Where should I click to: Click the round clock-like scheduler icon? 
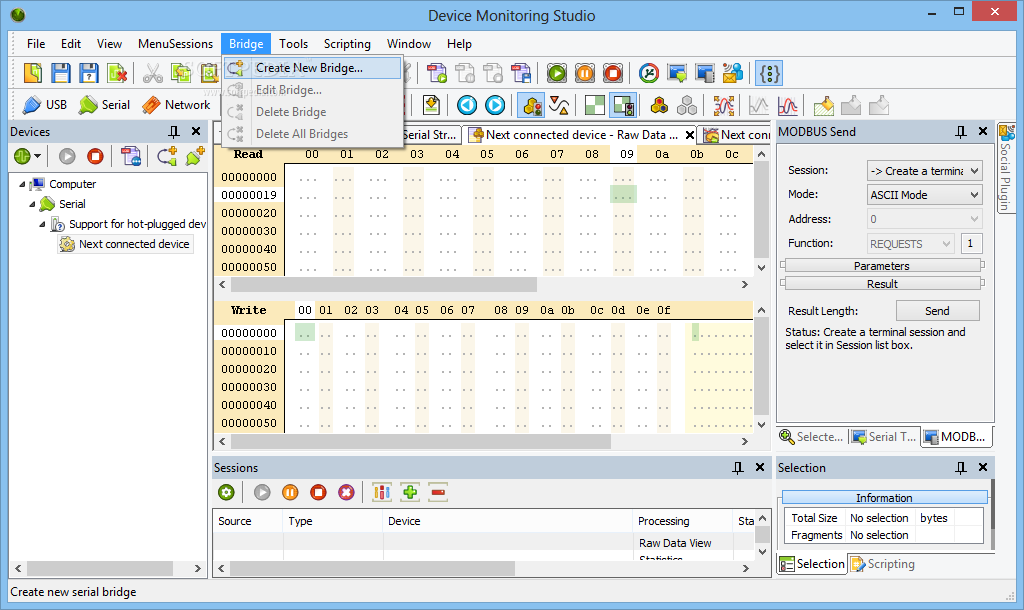click(x=648, y=73)
